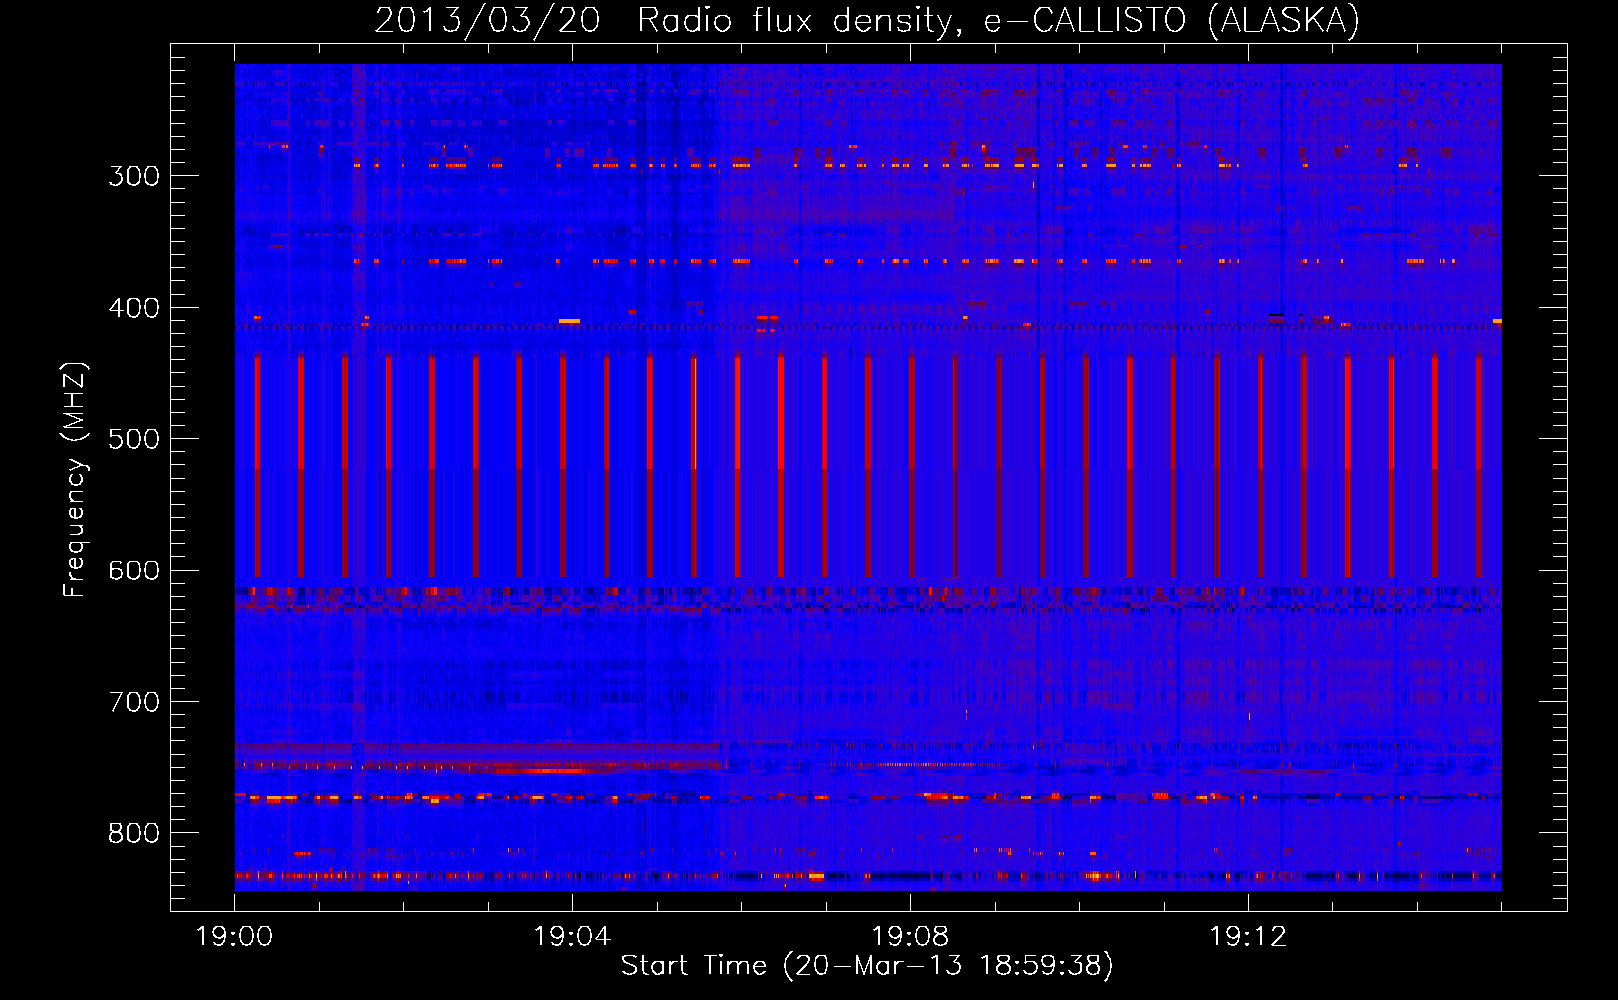Image resolution: width=1618 pixels, height=1000 pixels.
Task: Click the '600' frequency tick label
Action: [133, 571]
